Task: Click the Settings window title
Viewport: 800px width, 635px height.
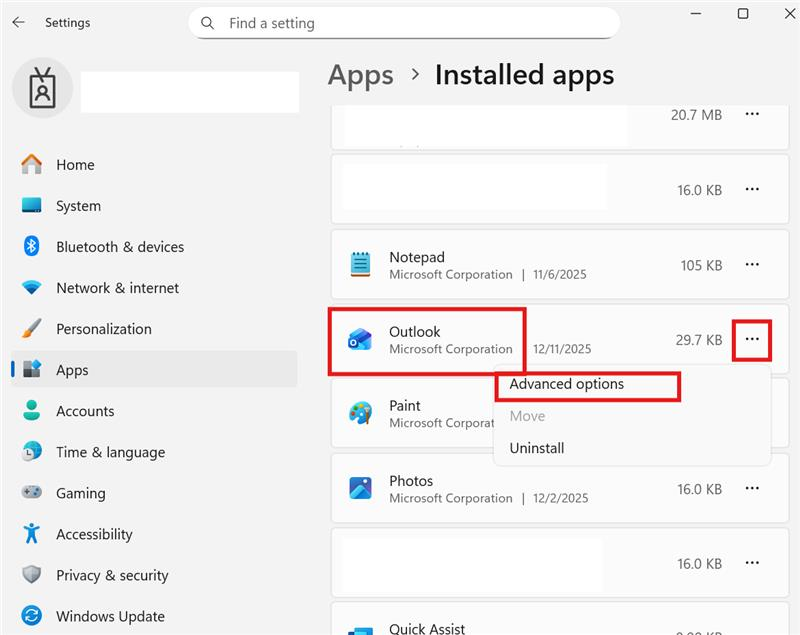Action: [x=67, y=23]
